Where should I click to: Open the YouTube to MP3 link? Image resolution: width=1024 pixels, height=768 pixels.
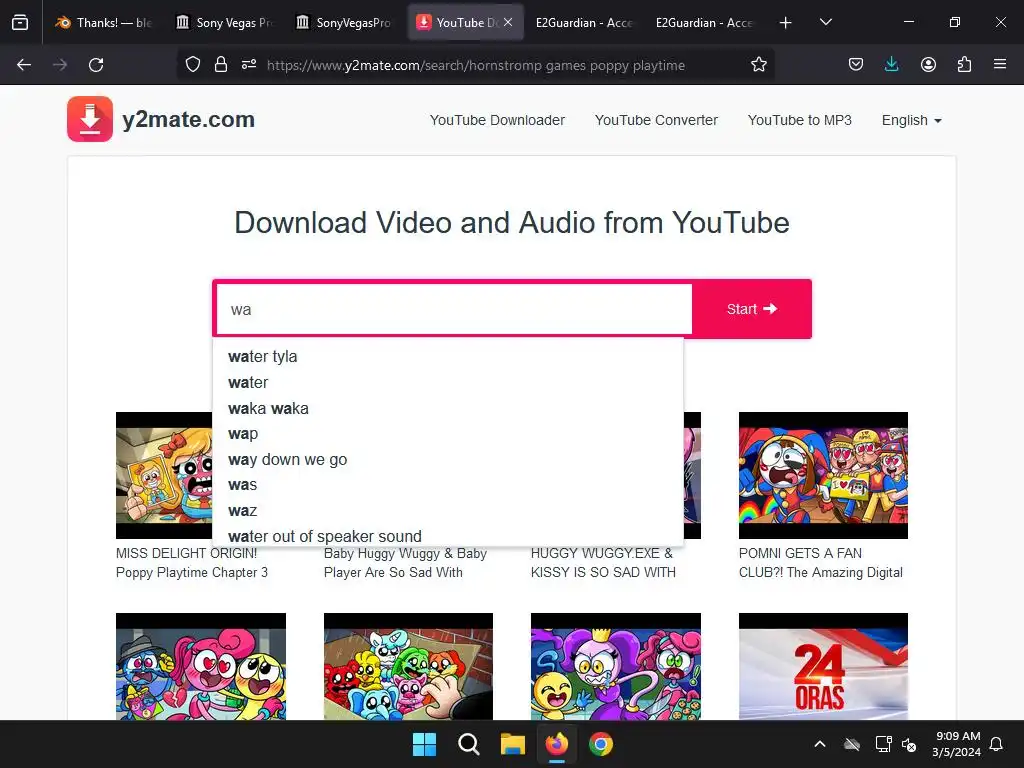click(799, 120)
